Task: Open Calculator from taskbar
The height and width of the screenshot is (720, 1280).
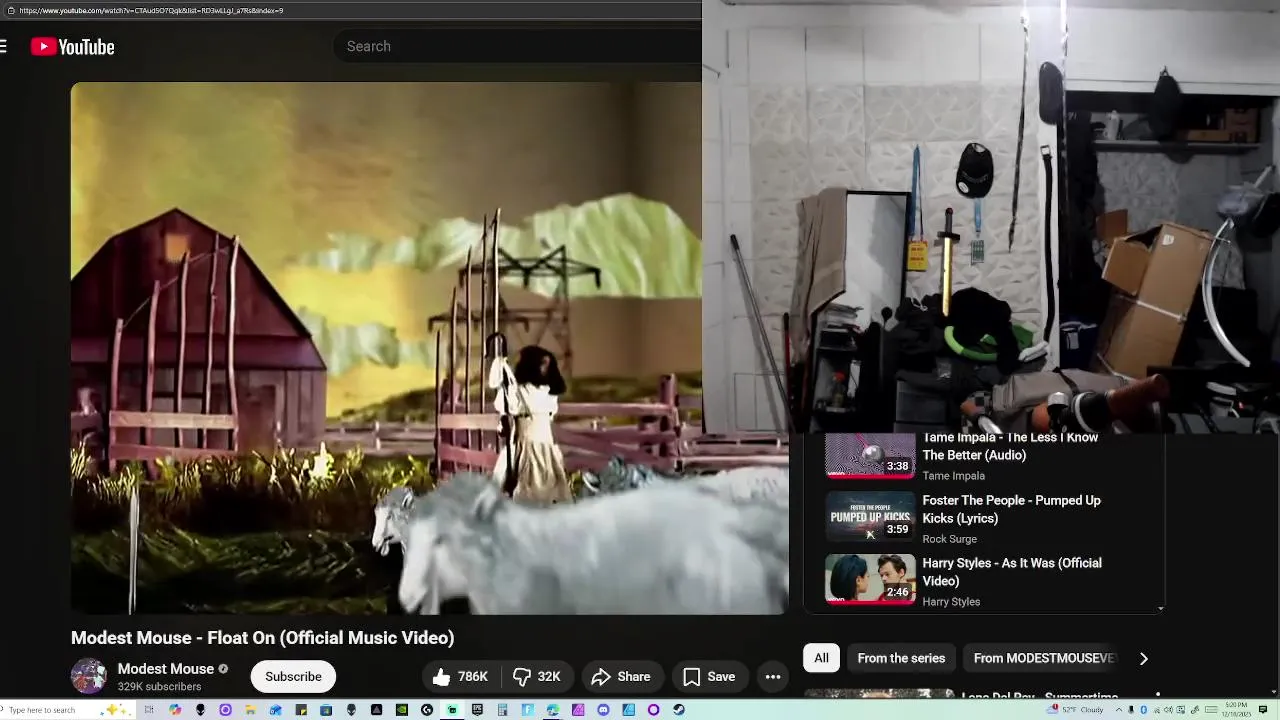Action: coord(502,710)
